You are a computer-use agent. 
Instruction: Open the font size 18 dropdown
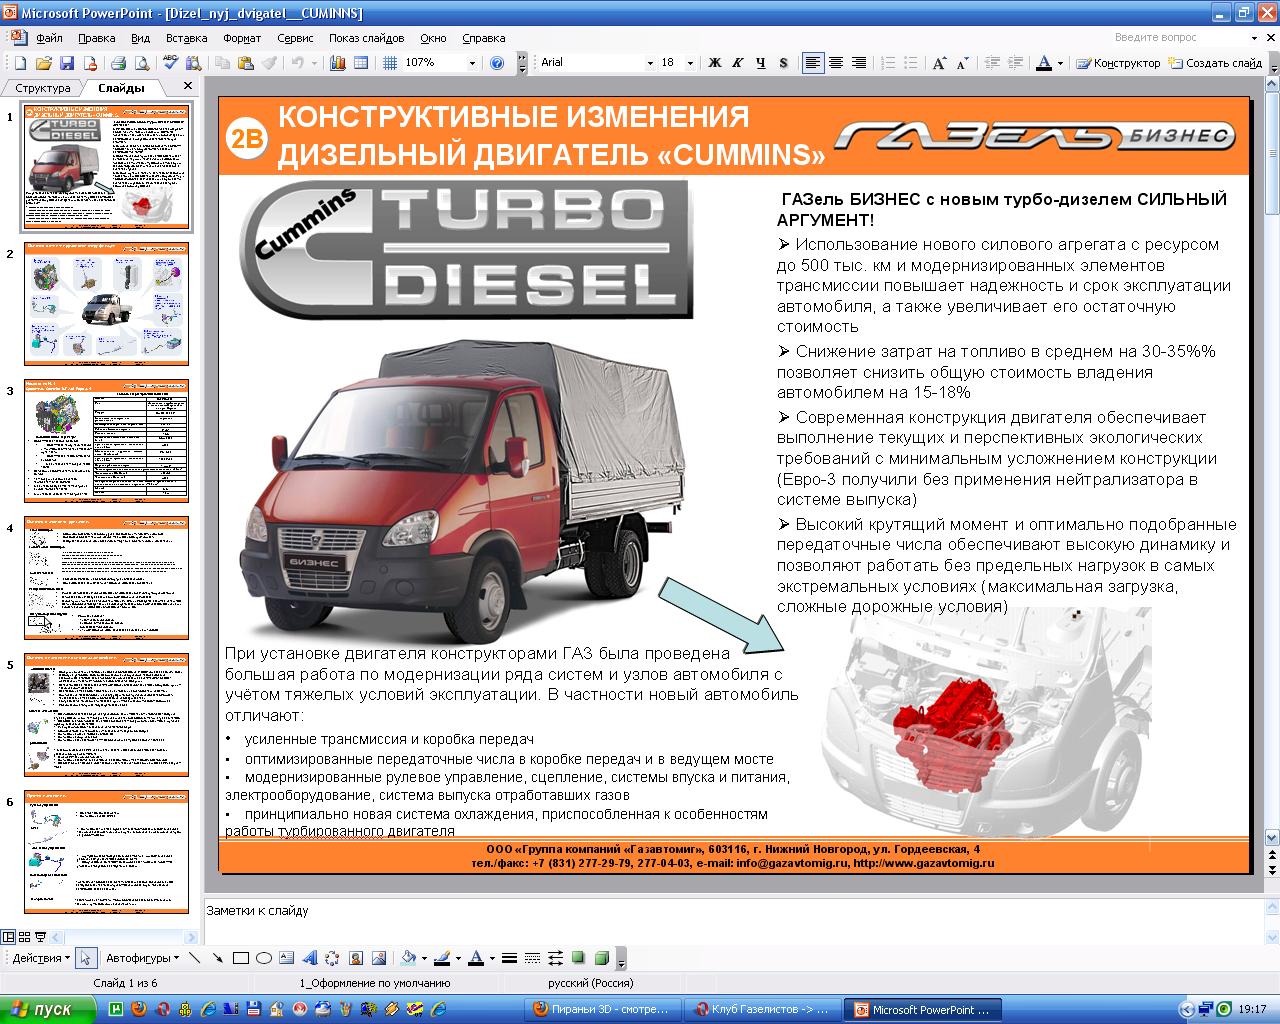click(690, 63)
